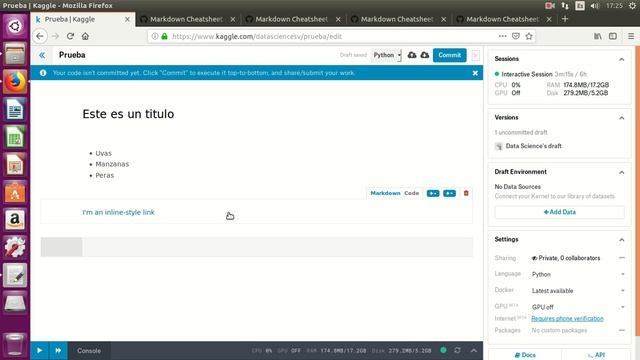Delete the cell with the trash icon
Screen dimensions: 640x360
[x=466, y=193]
